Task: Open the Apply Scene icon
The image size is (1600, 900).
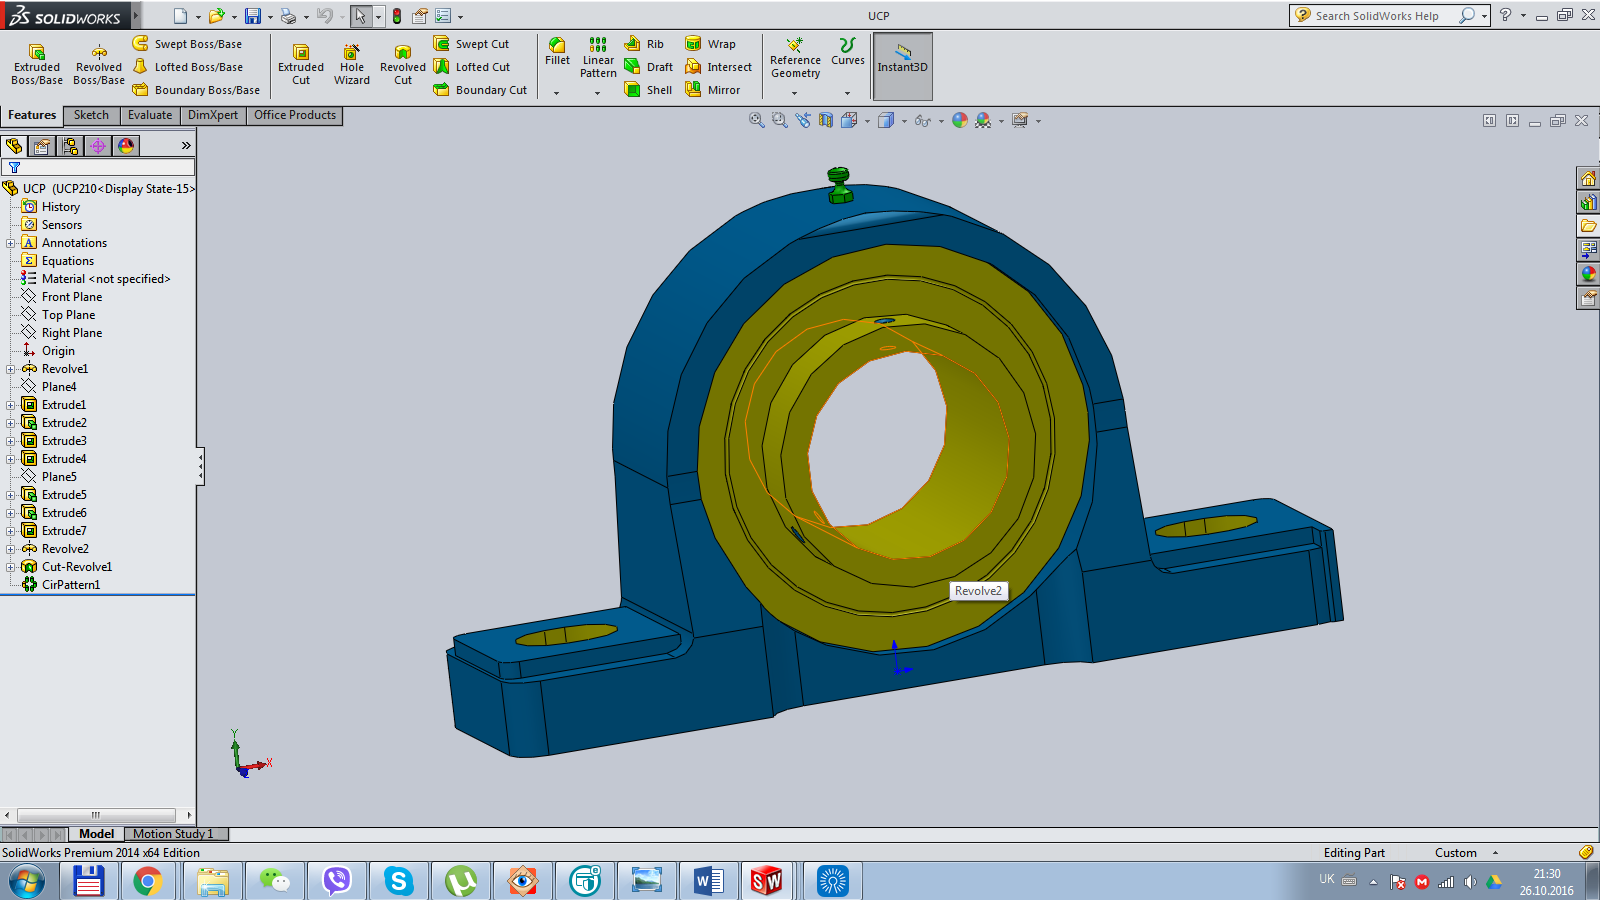Action: click(x=984, y=120)
